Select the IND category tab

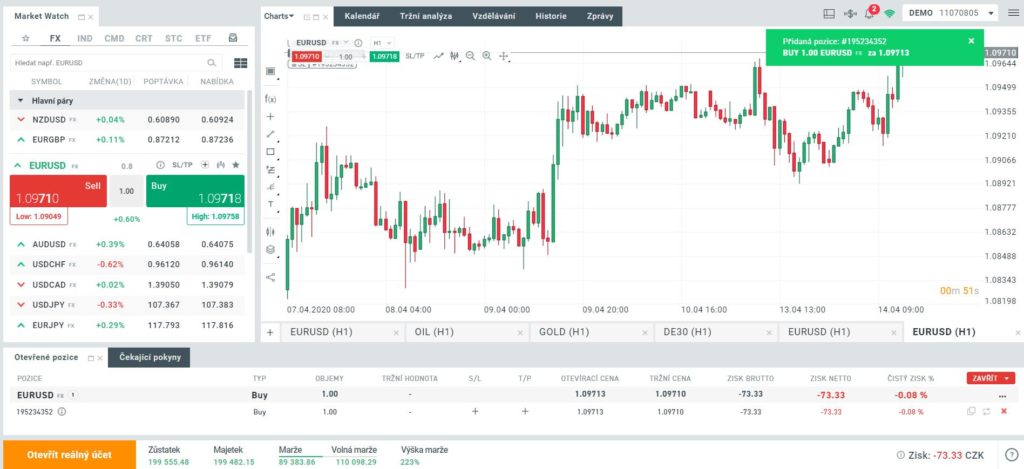[x=85, y=39]
